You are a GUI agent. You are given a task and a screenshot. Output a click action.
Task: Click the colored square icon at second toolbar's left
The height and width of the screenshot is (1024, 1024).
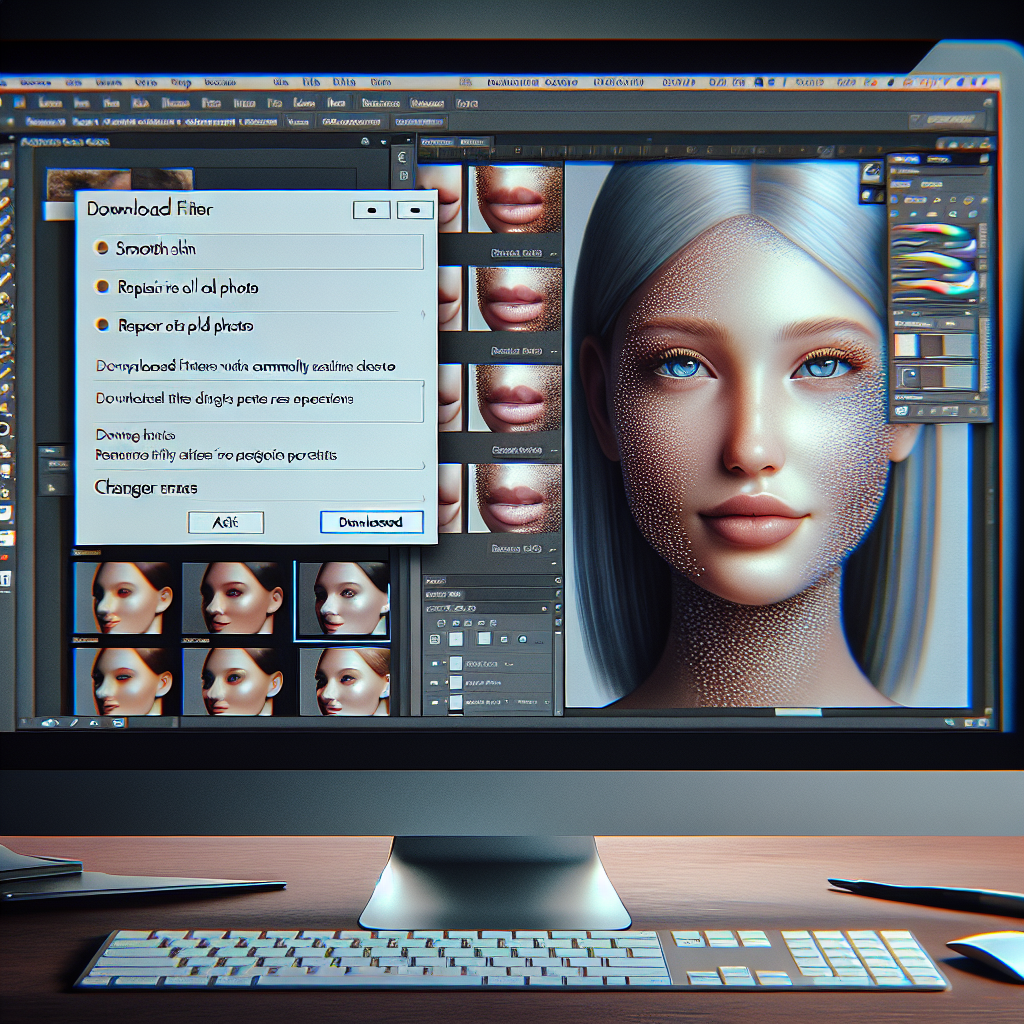(19, 102)
